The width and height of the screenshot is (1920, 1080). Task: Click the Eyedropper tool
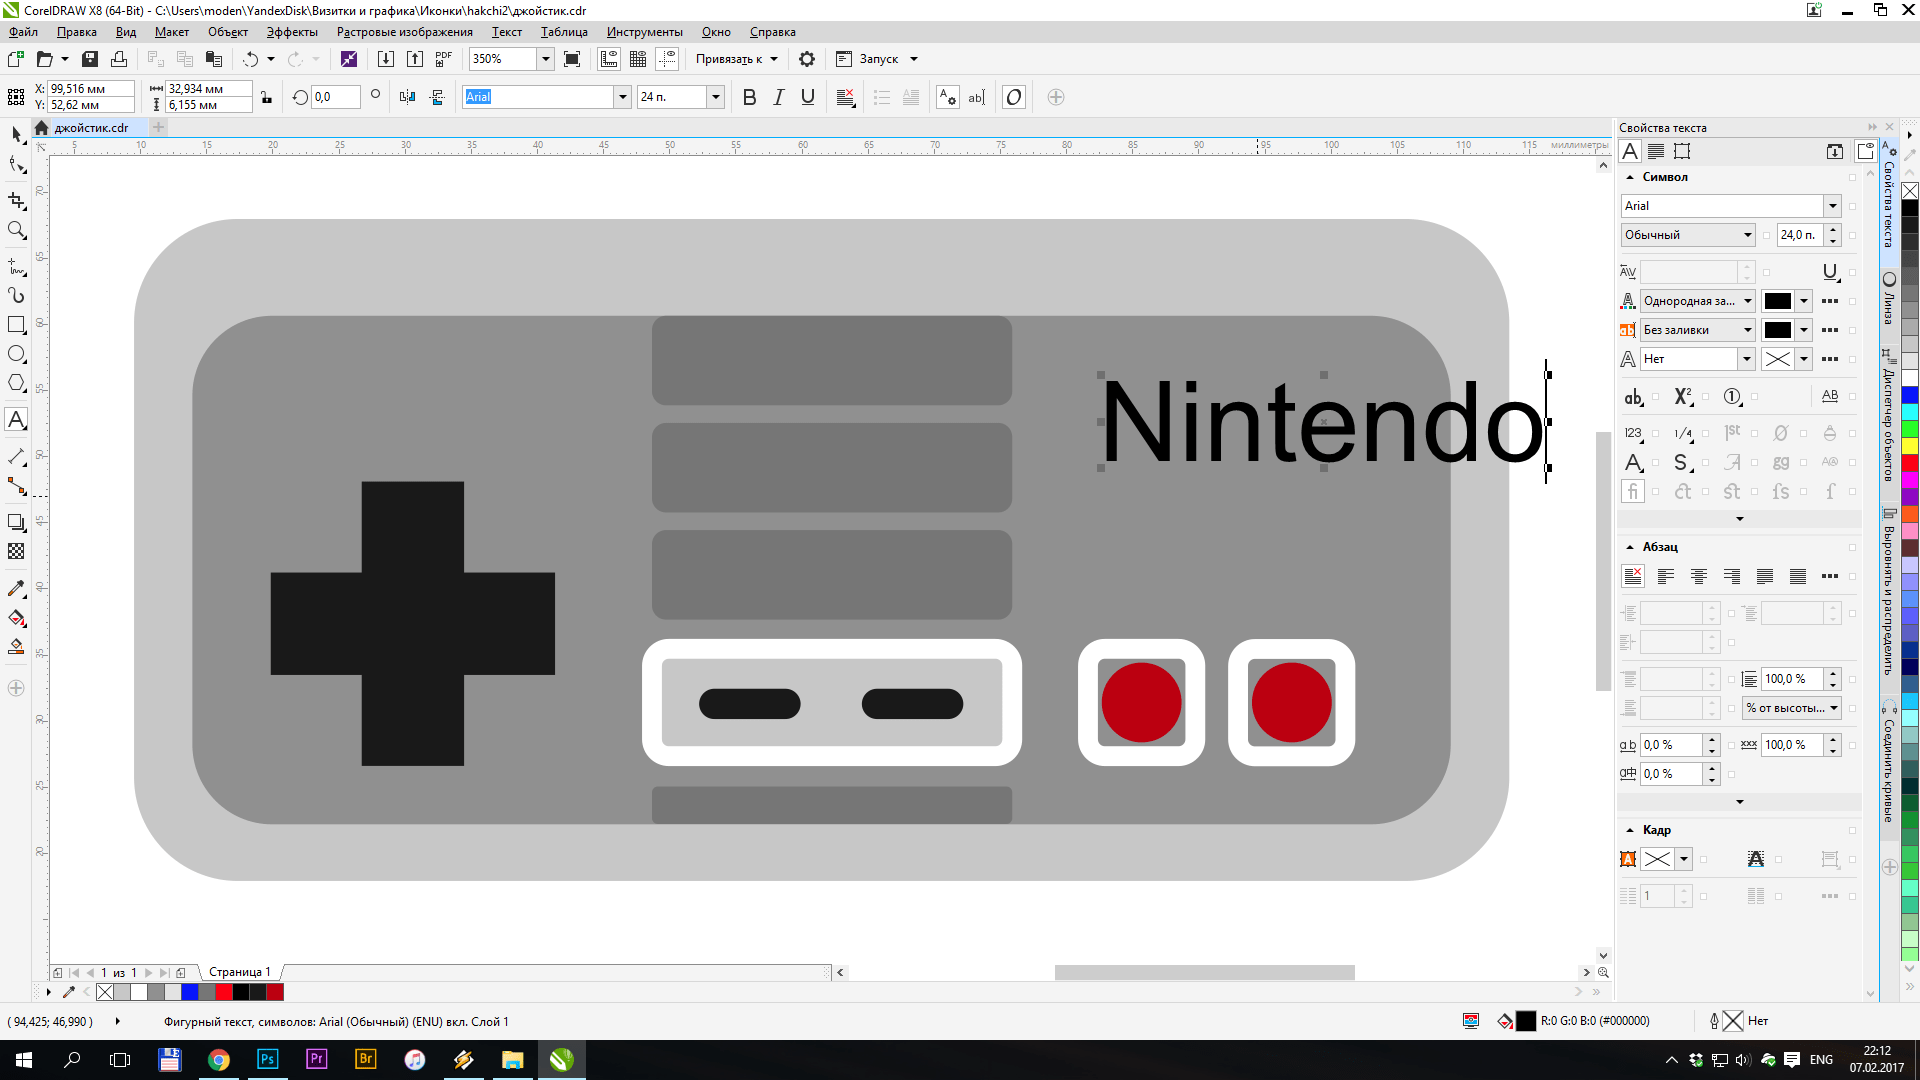16,589
